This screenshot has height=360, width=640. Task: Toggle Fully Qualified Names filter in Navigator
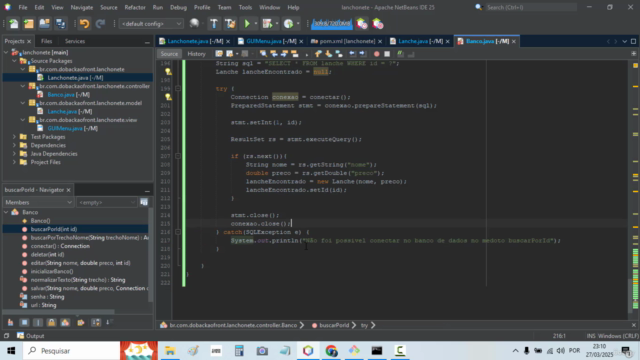pos(81,322)
